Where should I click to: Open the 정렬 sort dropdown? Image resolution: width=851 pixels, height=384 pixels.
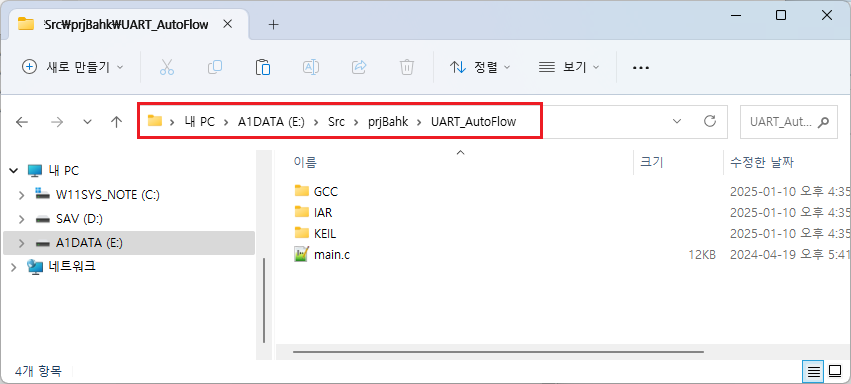[x=480, y=67]
